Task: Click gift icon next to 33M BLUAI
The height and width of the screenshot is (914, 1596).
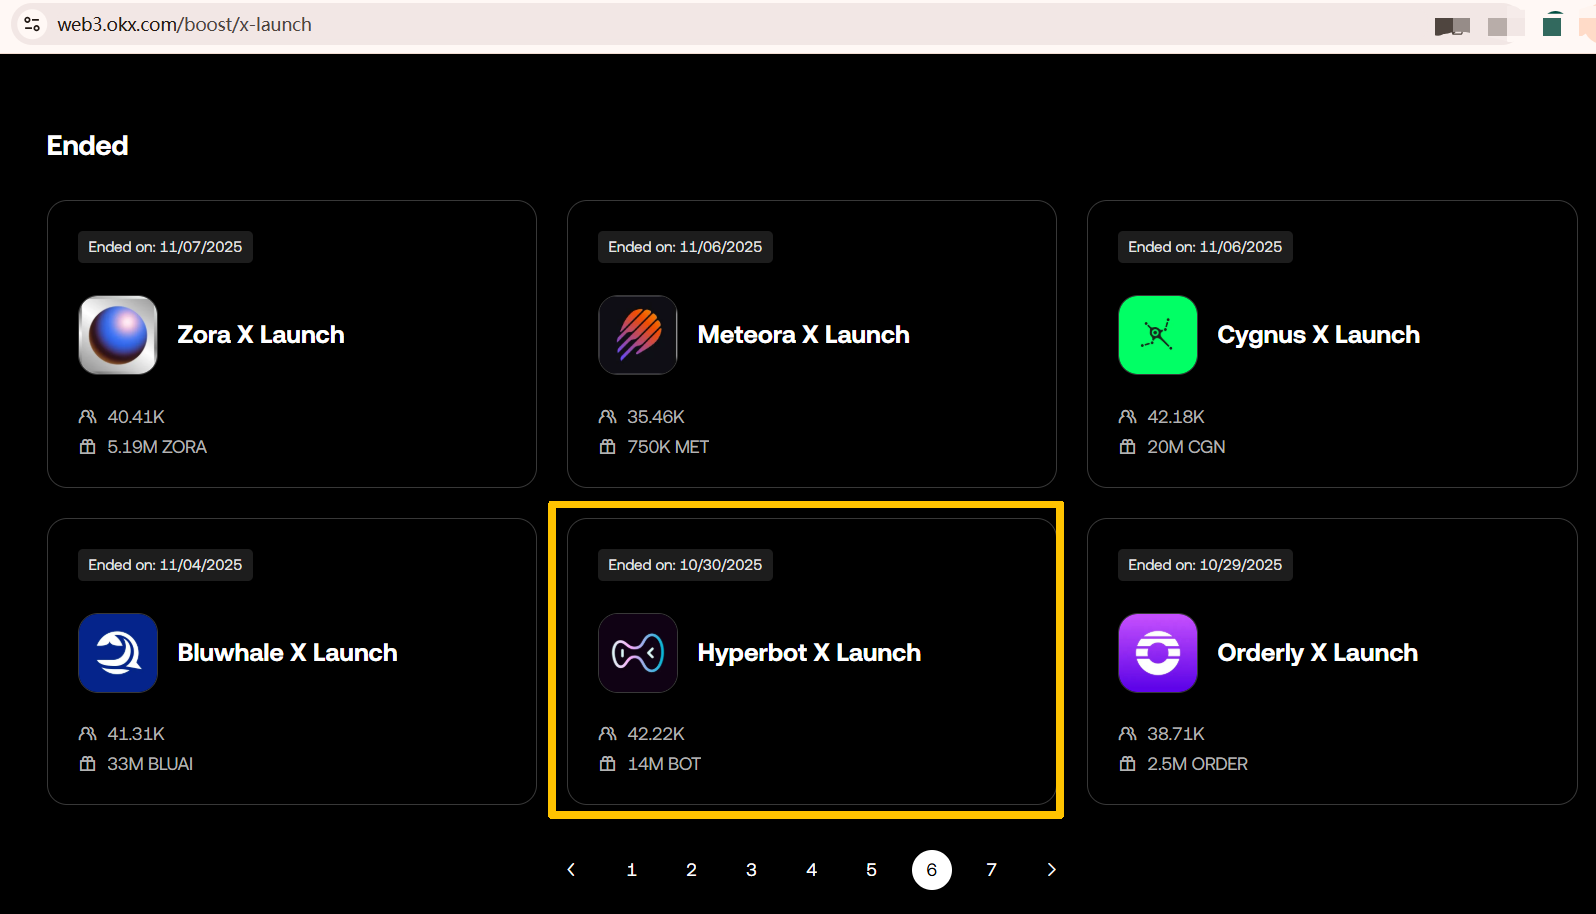Action: coord(88,764)
